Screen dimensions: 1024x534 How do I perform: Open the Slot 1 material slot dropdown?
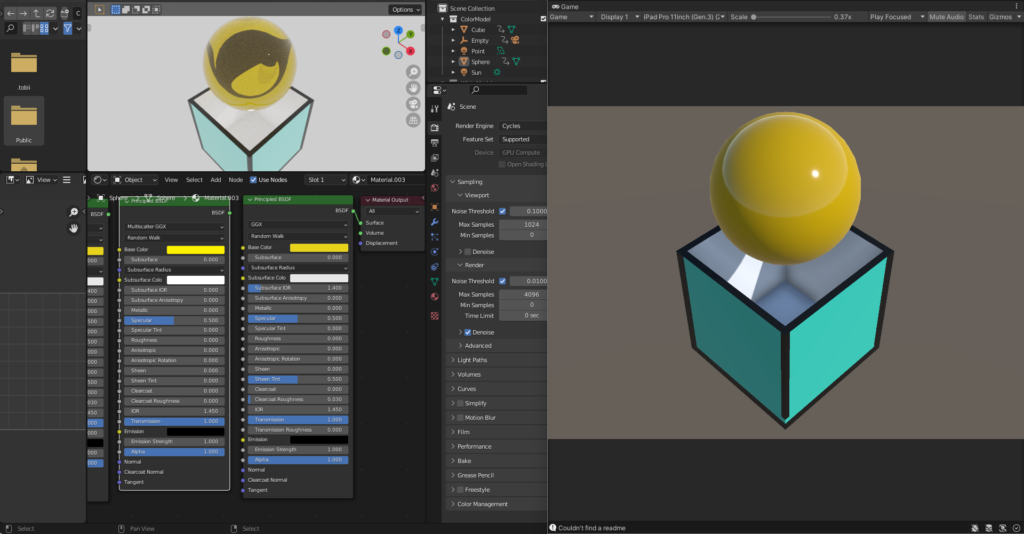click(x=326, y=180)
